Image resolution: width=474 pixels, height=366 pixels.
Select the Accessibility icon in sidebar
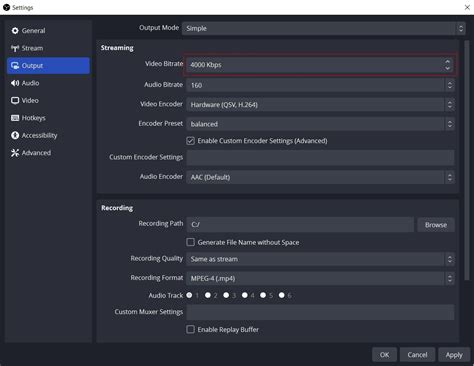click(x=15, y=135)
